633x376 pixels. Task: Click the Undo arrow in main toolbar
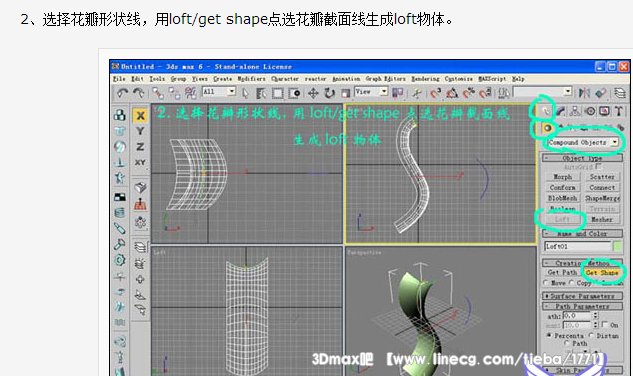[122, 93]
